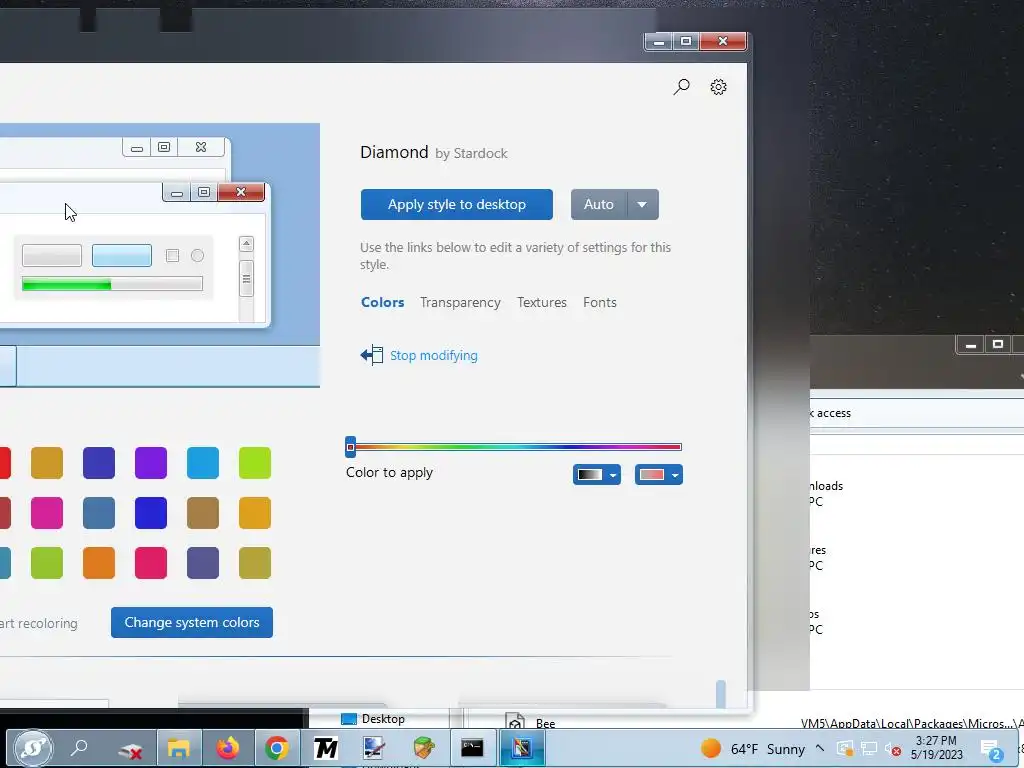The image size is (1024, 768).
Task: Click the 'by Stardock' author text
Action: 472,153
